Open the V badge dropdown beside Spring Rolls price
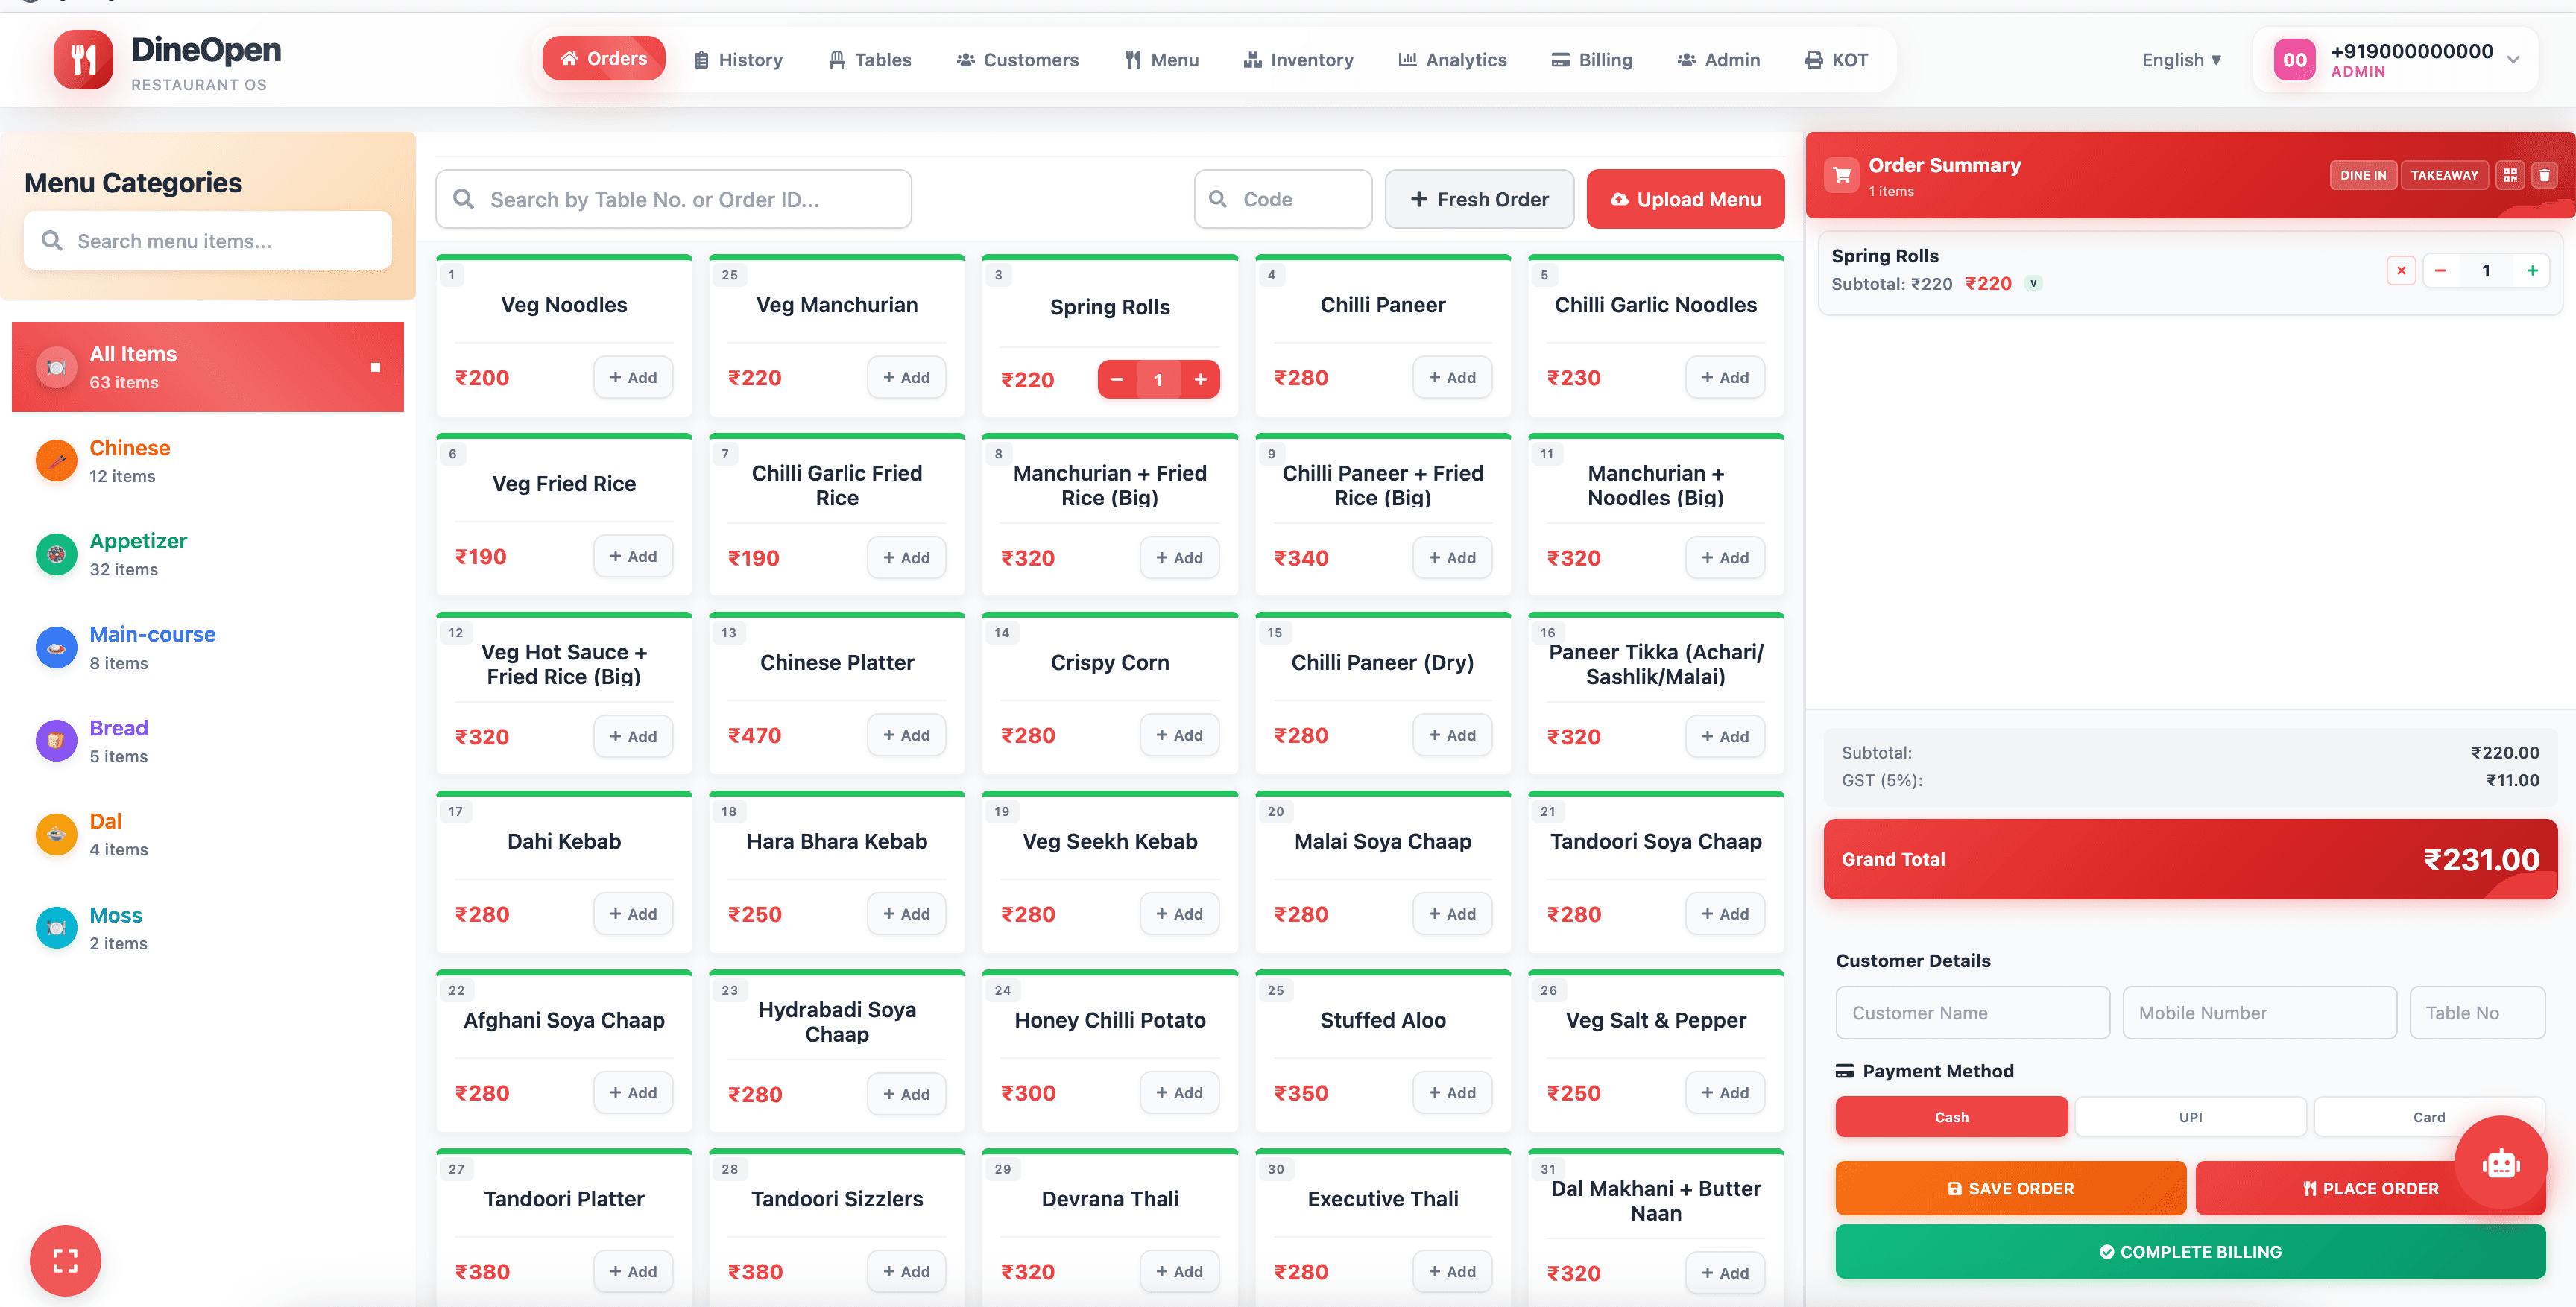The width and height of the screenshot is (2576, 1307). pyautogui.click(x=2033, y=283)
